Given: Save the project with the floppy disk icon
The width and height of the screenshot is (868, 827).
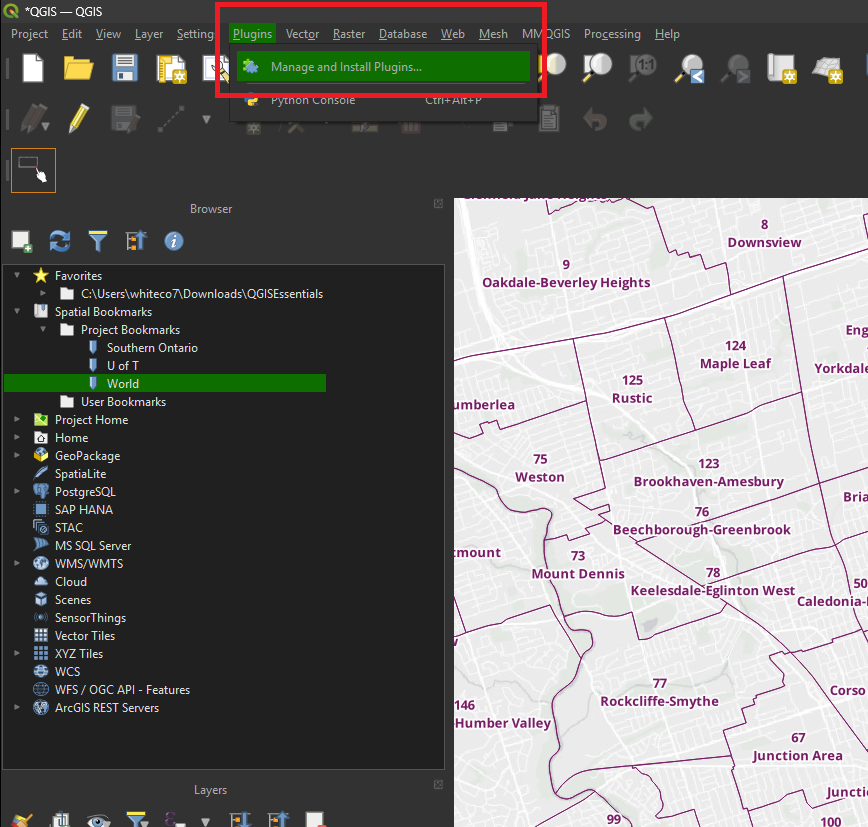Looking at the screenshot, I should click(125, 68).
